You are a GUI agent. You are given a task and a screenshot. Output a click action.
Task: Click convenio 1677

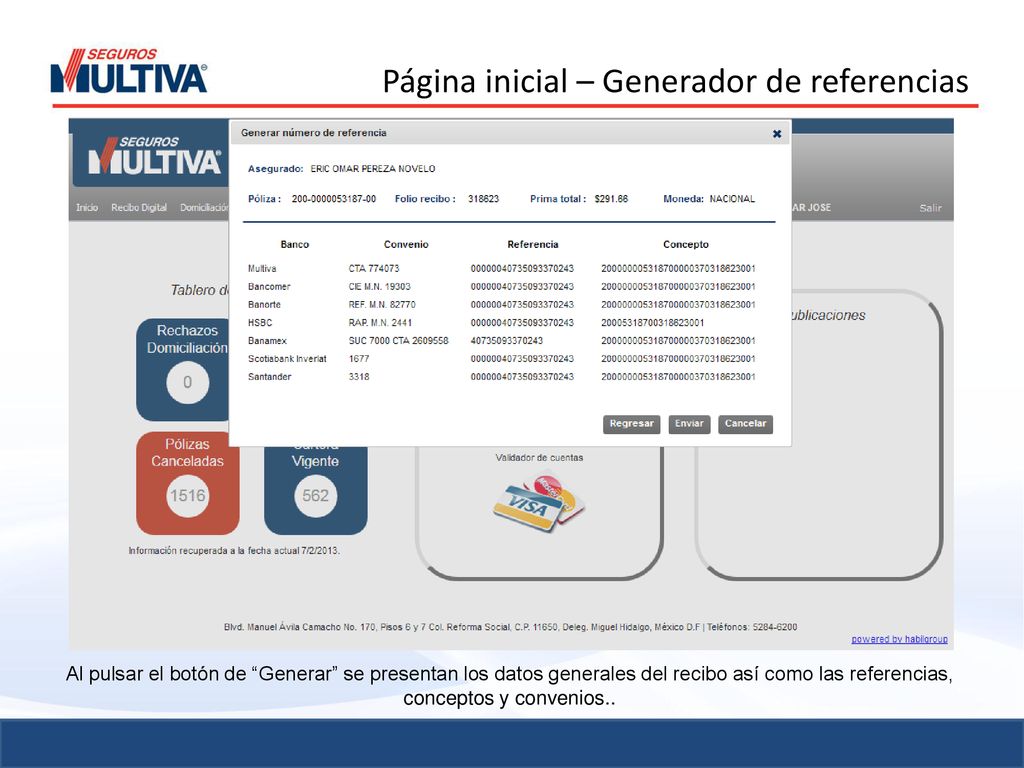pyautogui.click(x=359, y=359)
